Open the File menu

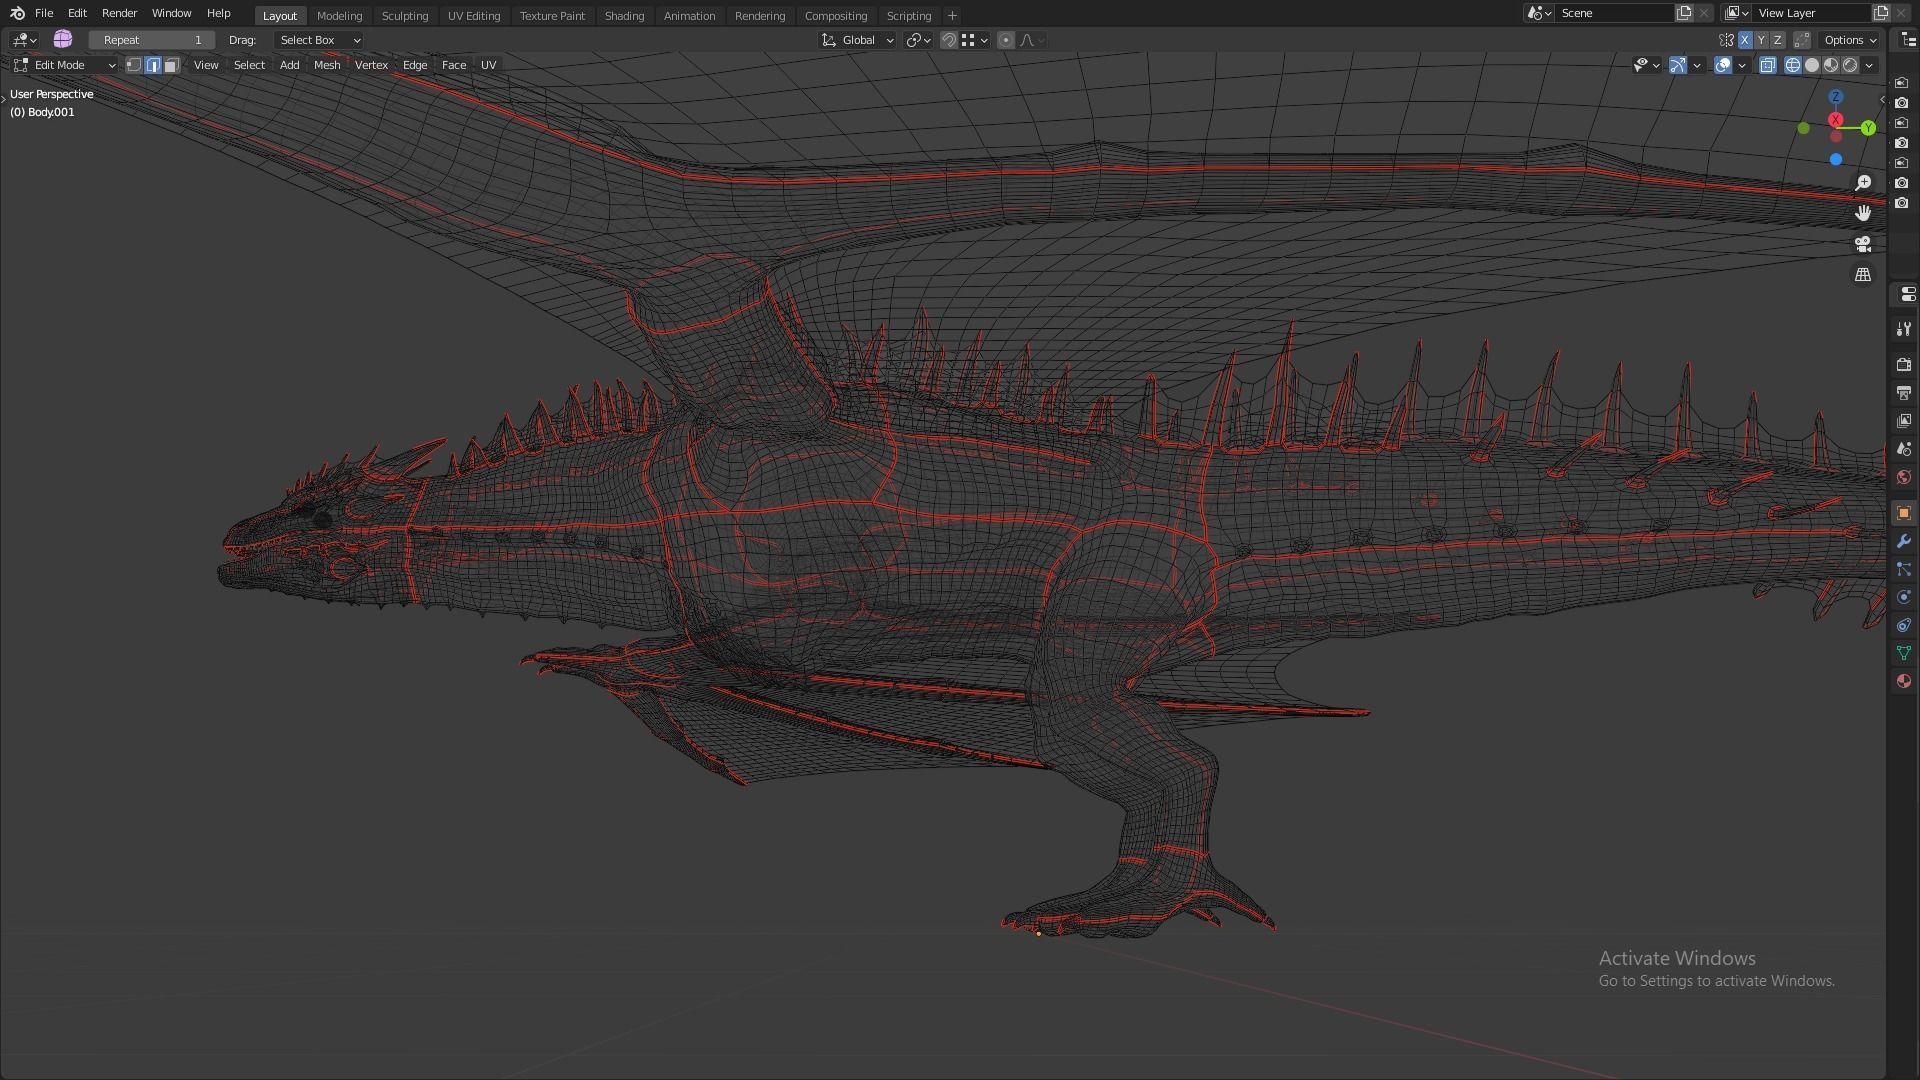click(x=44, y=13)
